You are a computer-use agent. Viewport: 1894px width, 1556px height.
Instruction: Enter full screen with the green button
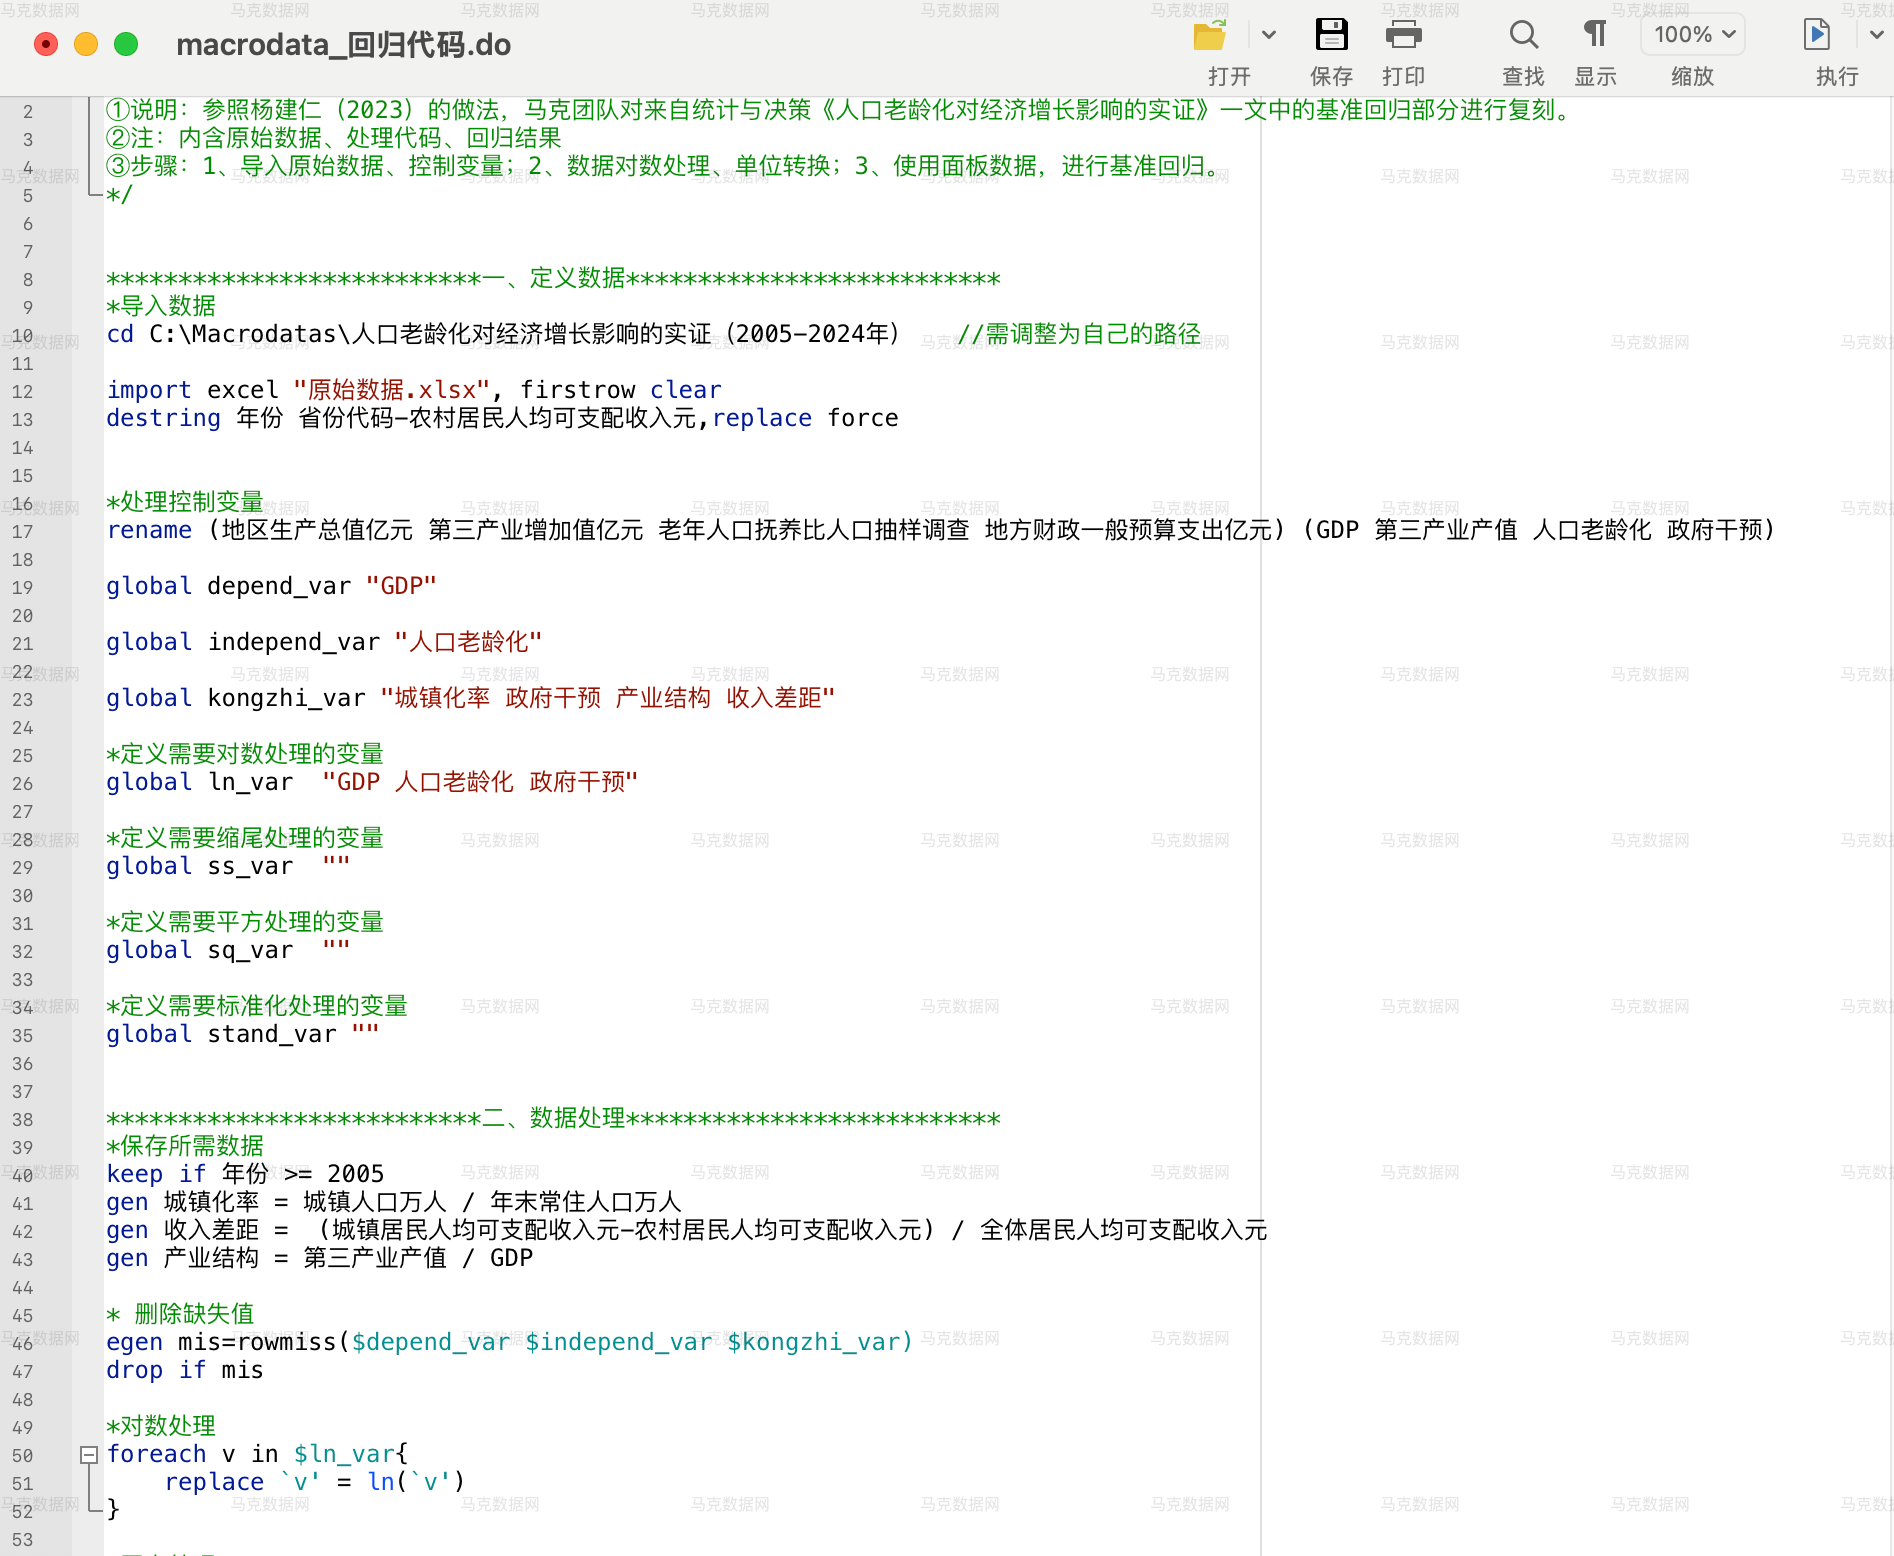tap(126, 45)
